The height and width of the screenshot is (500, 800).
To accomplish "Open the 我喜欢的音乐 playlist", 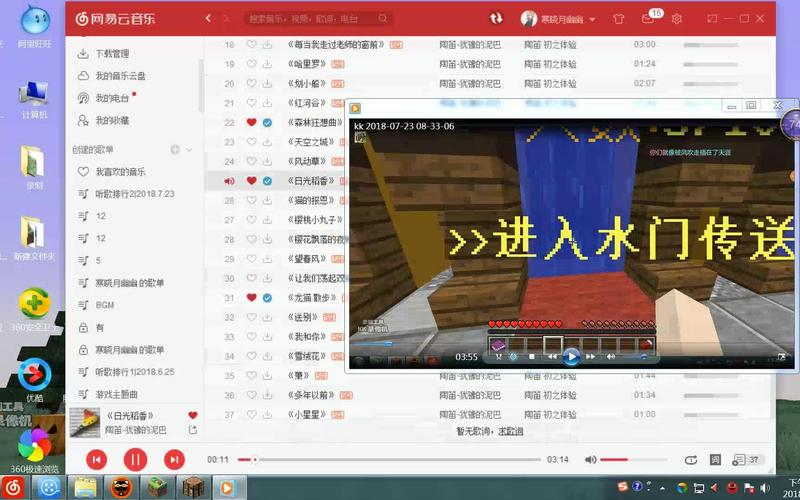I will point(120,172).
